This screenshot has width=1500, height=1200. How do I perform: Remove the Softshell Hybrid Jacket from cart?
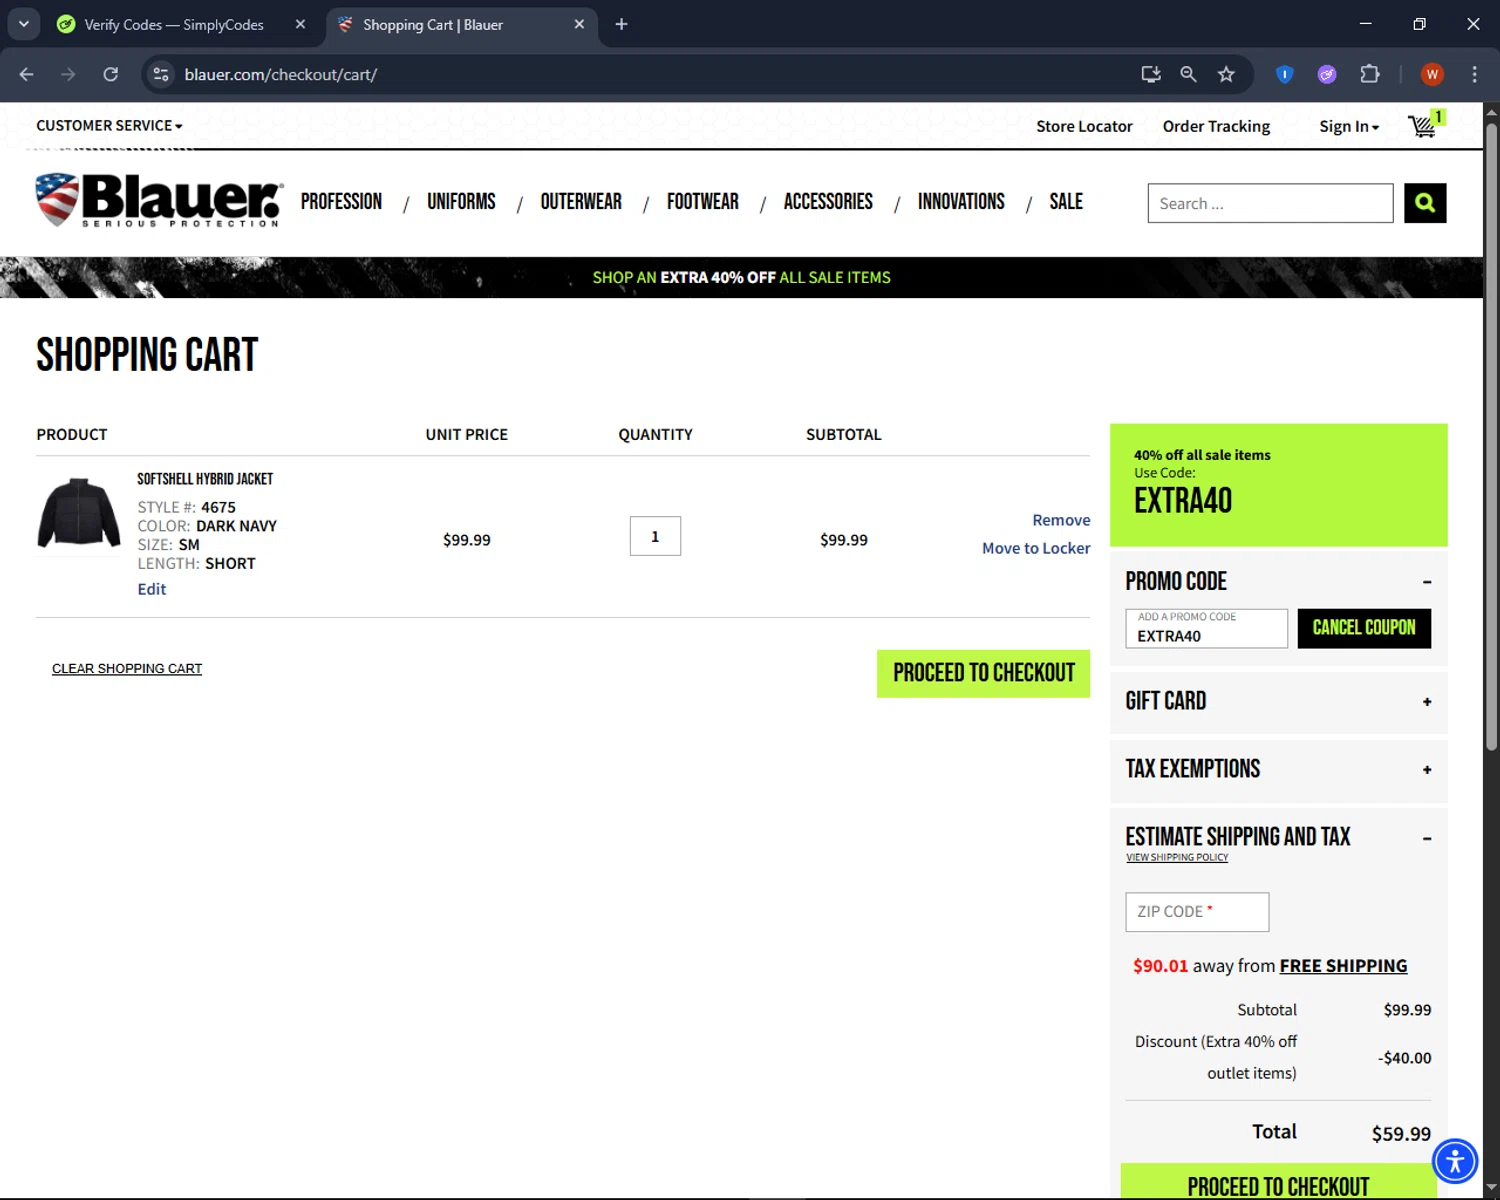coord(1061,520)
